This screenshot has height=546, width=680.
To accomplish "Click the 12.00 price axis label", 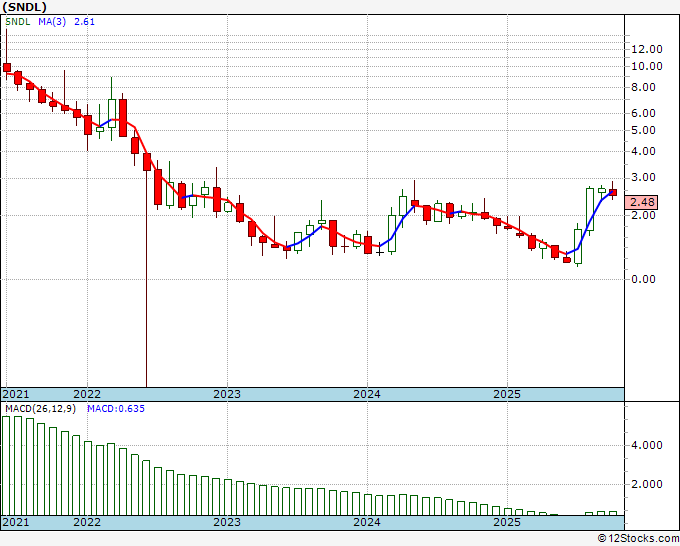I will click(645, 48).
